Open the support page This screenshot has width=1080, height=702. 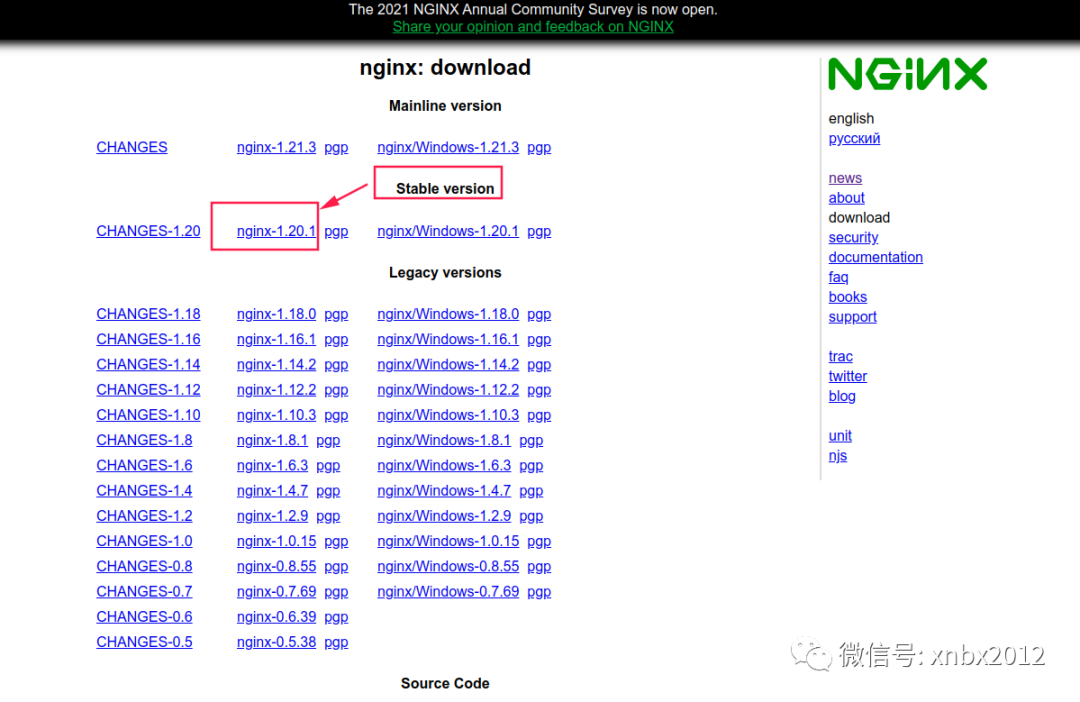853,317
